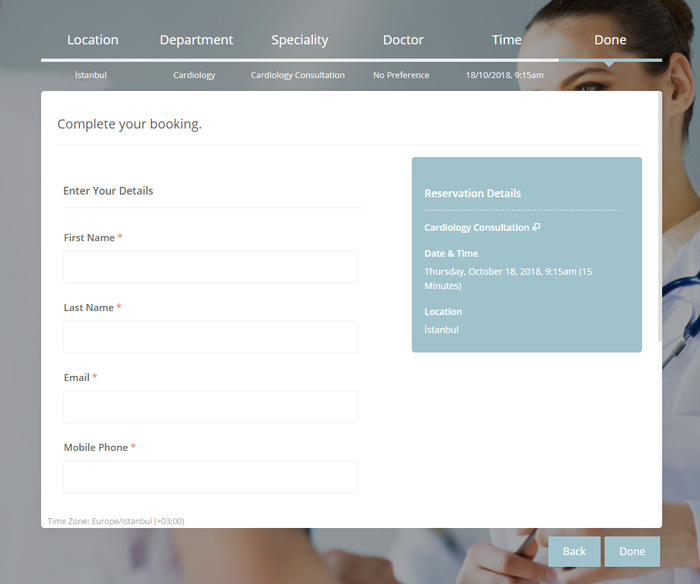This screenshot has width=700, height=584.
Task: Click "18/10/2018, 9:15am" under the Time step
Action: click(504, 75)
